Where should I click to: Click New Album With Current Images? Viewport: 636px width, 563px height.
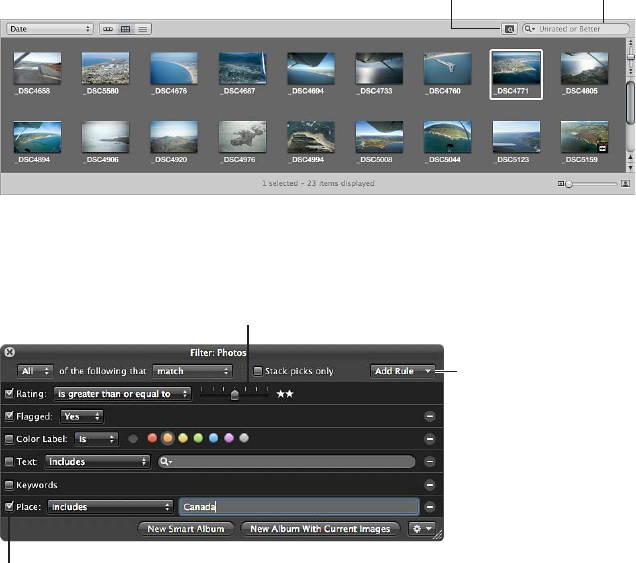tap(320, 529)
